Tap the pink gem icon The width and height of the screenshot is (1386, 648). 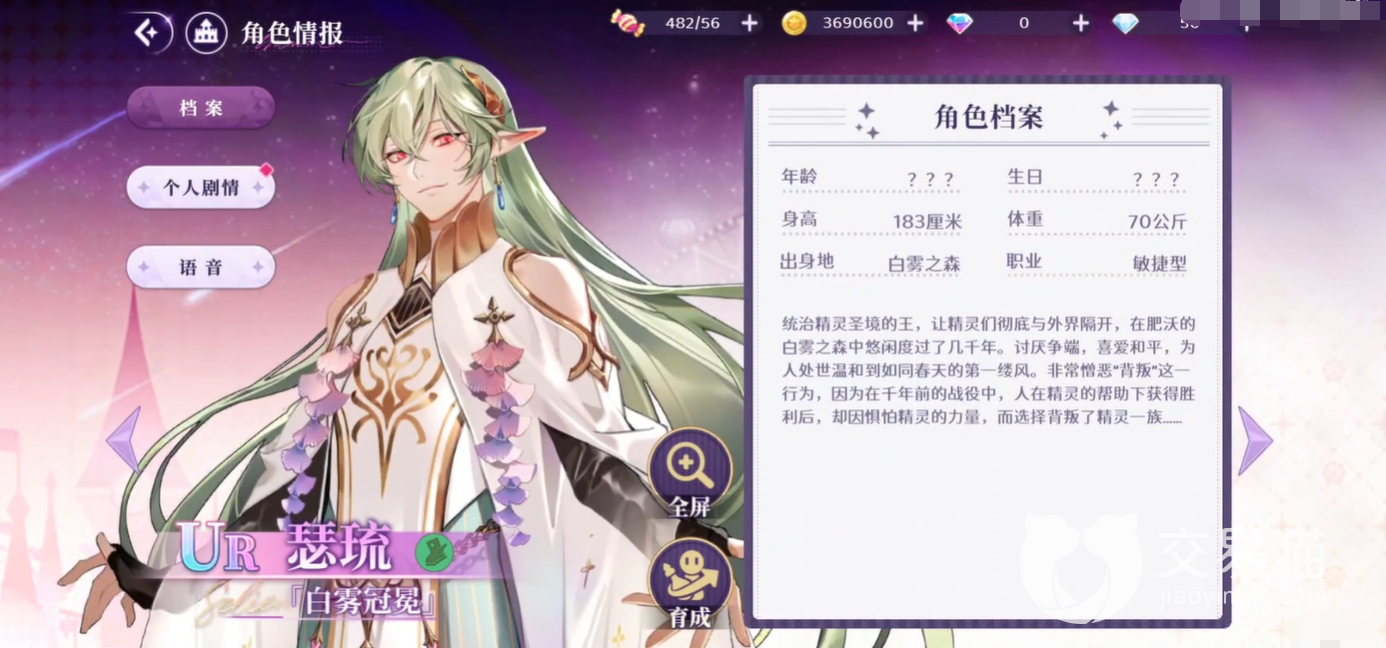pos(960,22)
